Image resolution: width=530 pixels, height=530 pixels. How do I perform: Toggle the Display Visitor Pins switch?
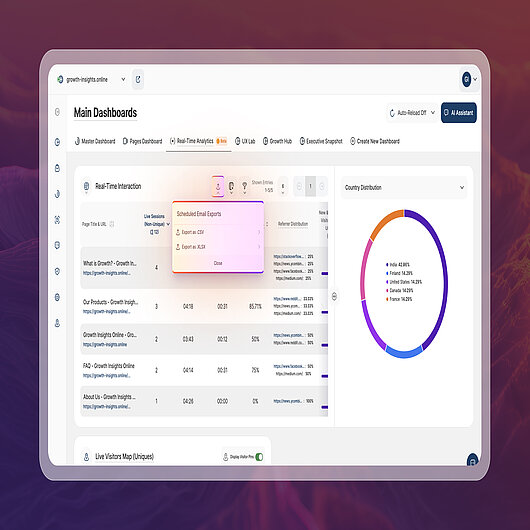pos(259,457)
